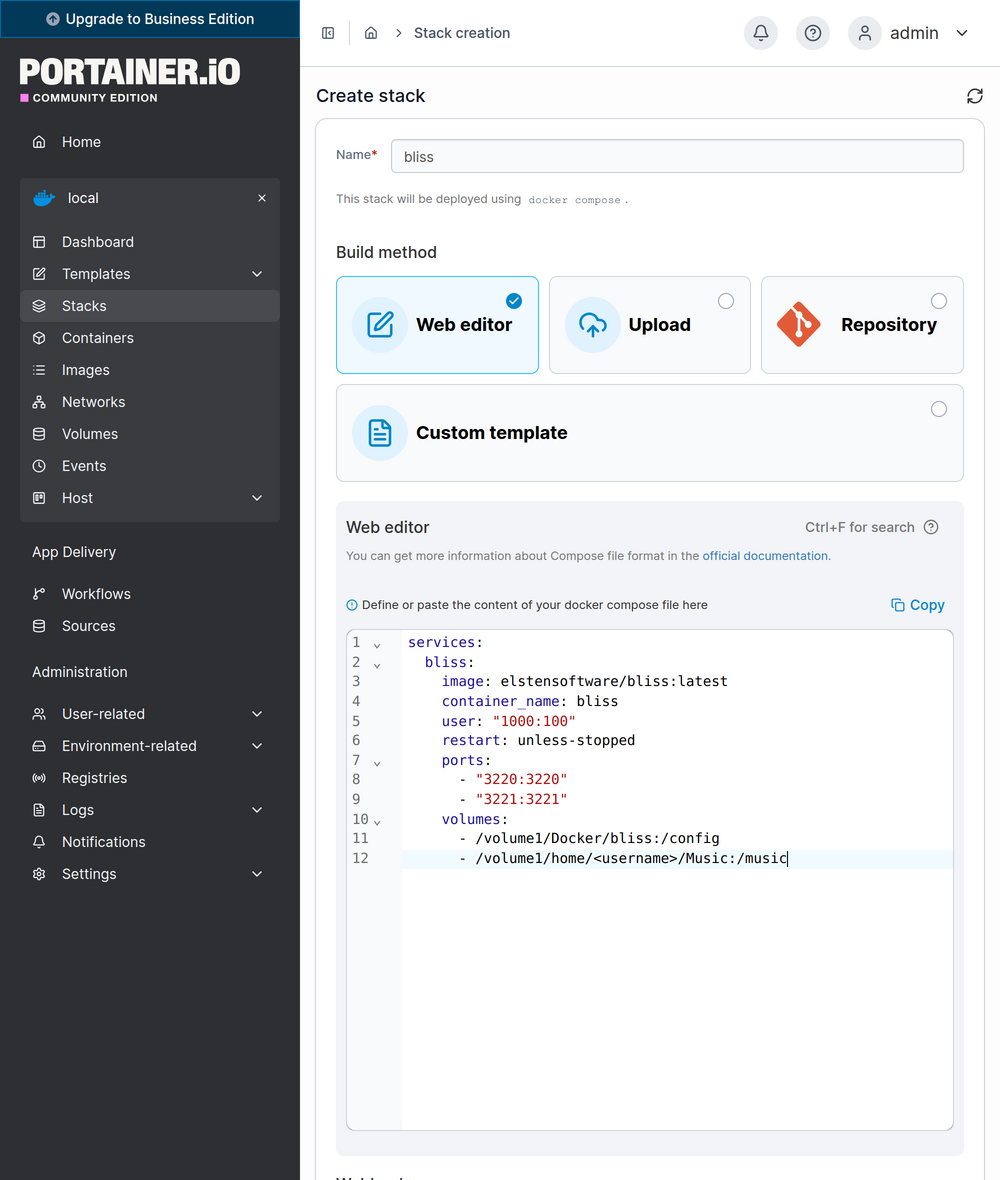Open the help question mark icon in the header
Image resolution: width=1000 pixels, height=1180 pixels.
[x=813, y=33]
